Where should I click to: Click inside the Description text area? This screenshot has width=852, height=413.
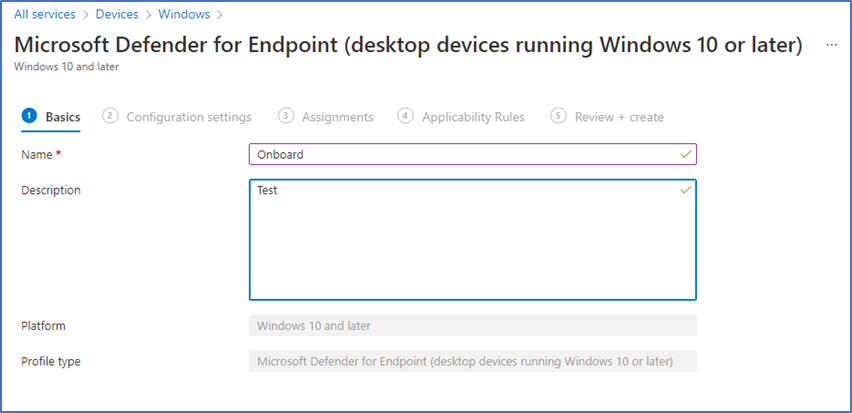(x=473, y=240)
